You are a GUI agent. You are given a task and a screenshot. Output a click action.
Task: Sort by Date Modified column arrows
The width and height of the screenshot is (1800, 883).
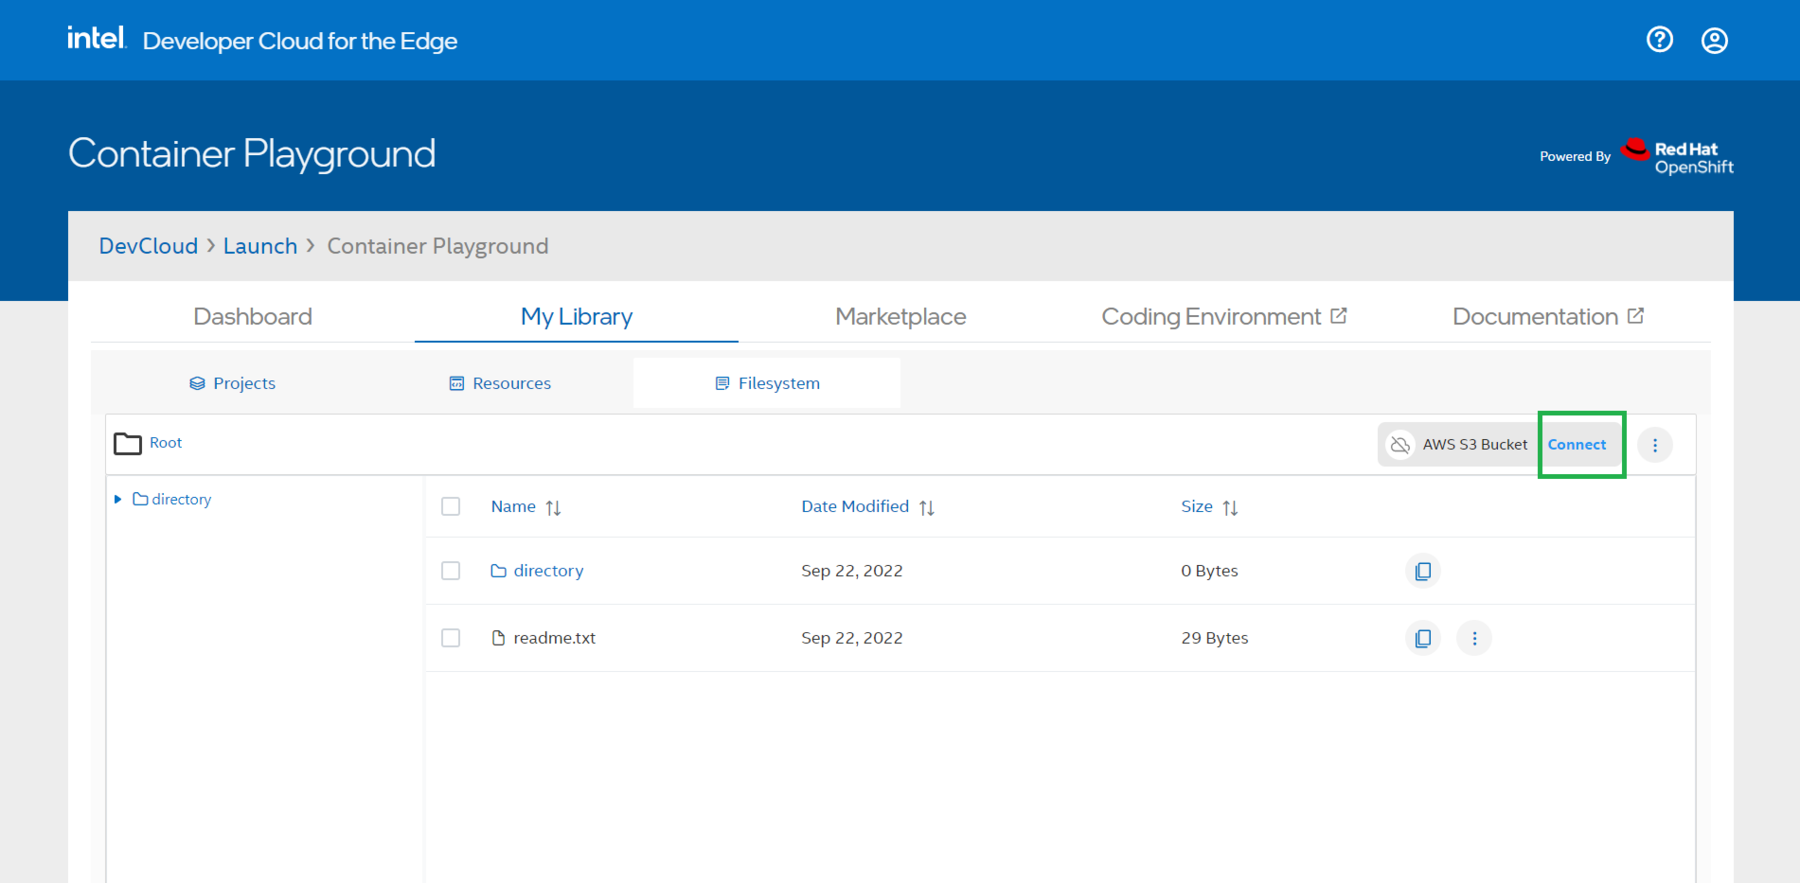(x=927, y=508)
